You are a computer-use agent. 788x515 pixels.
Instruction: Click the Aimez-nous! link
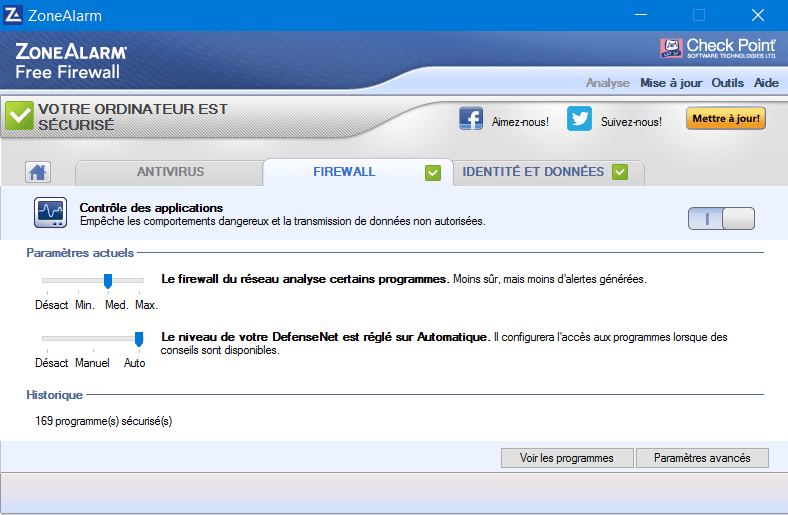[x=520, y=122]
